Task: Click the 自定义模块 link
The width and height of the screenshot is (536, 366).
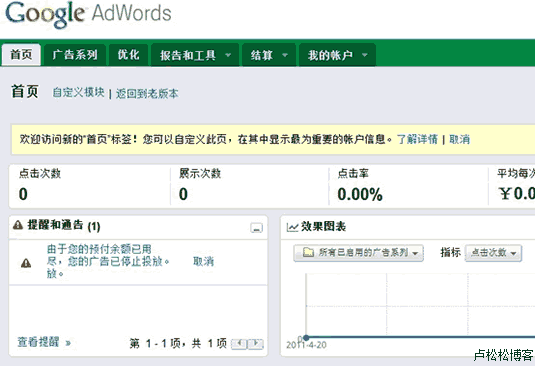Action: [x=78, y=92]
